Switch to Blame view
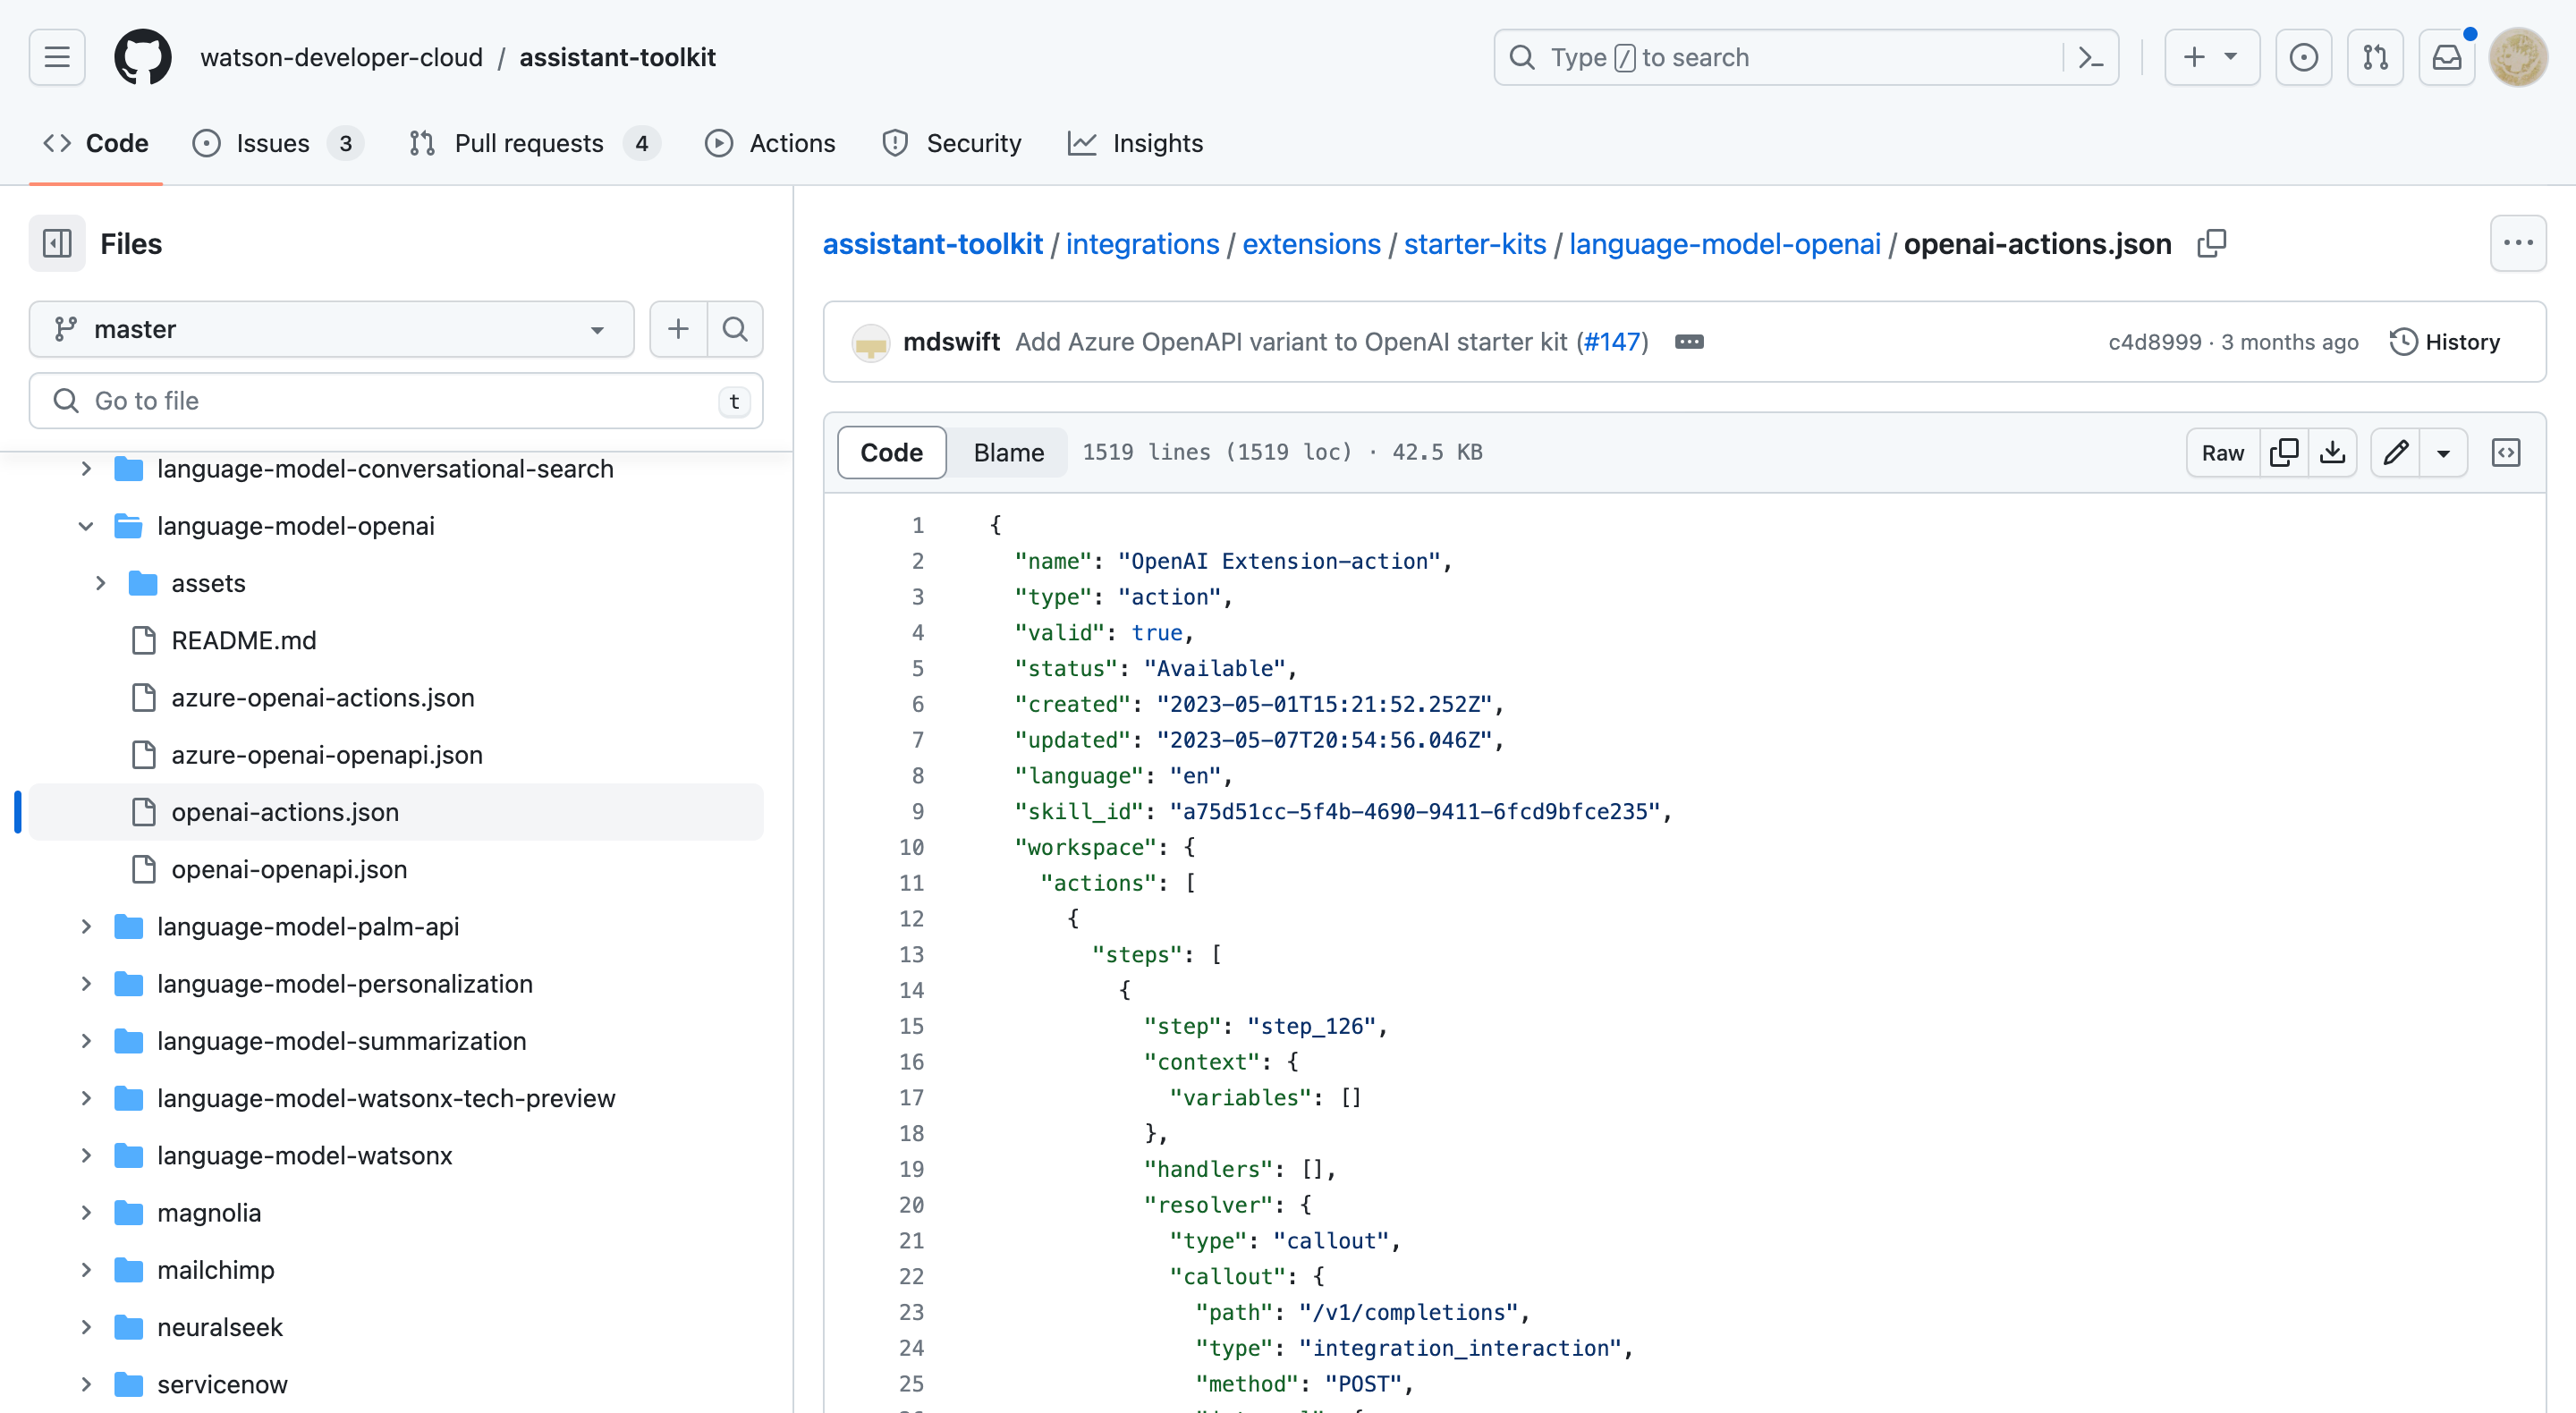The width and height of the screenshot is (2576, 1413). point(1008,453)
